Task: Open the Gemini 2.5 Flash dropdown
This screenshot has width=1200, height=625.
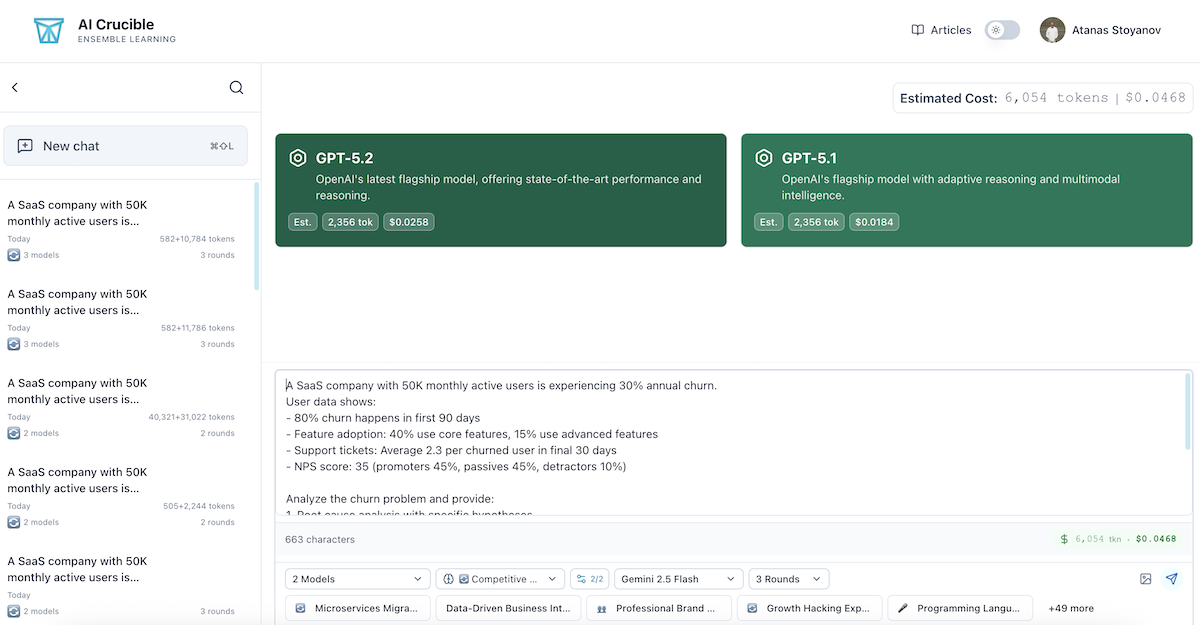Action: click(x=678, y=579)
